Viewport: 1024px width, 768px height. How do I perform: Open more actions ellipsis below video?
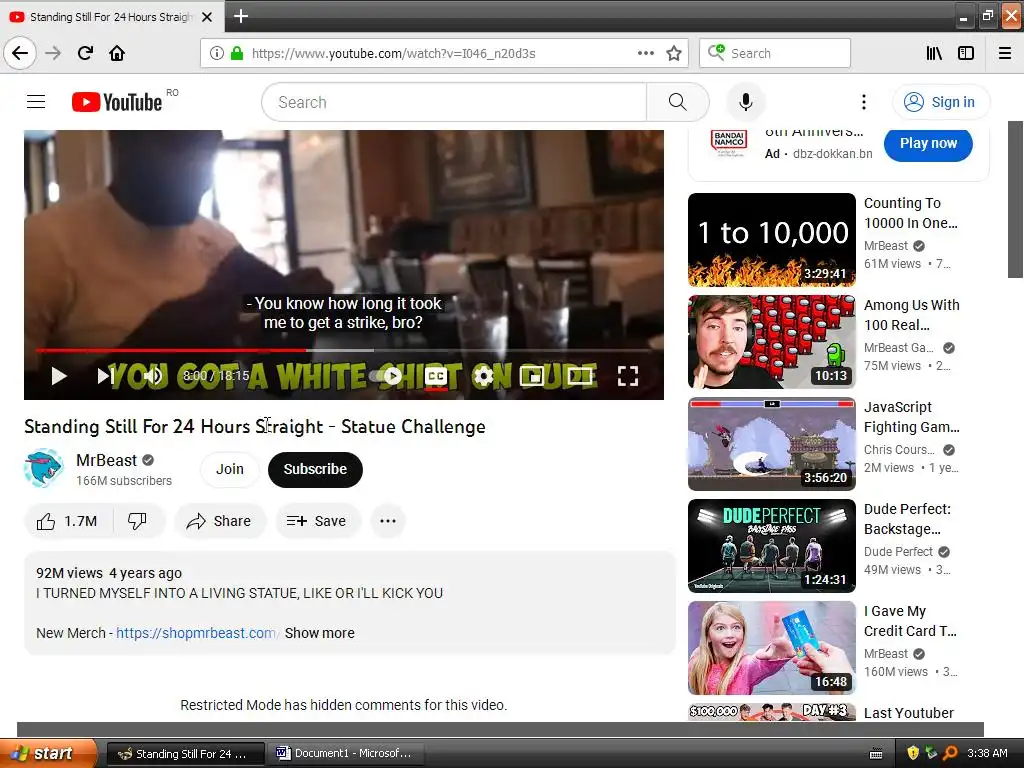click(388, 521)
